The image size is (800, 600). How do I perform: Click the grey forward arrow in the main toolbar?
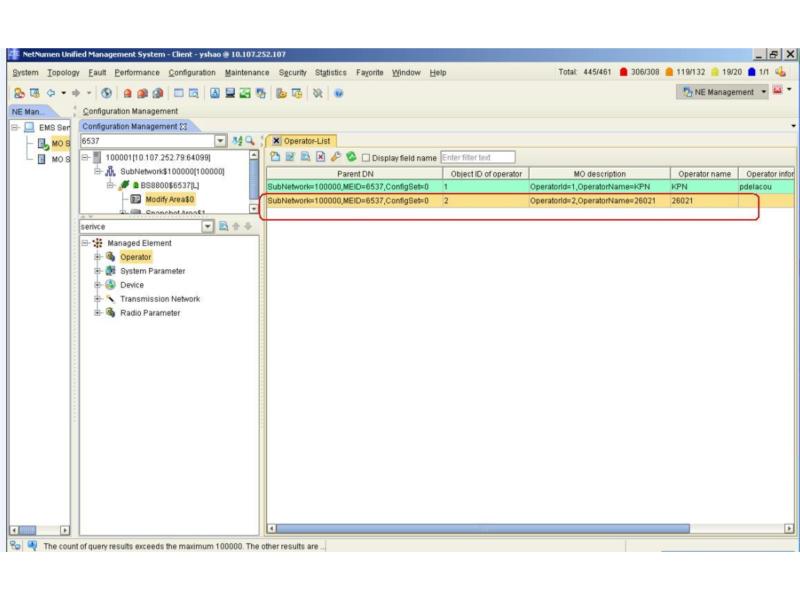pyautogui.click(x=76, y=93)
